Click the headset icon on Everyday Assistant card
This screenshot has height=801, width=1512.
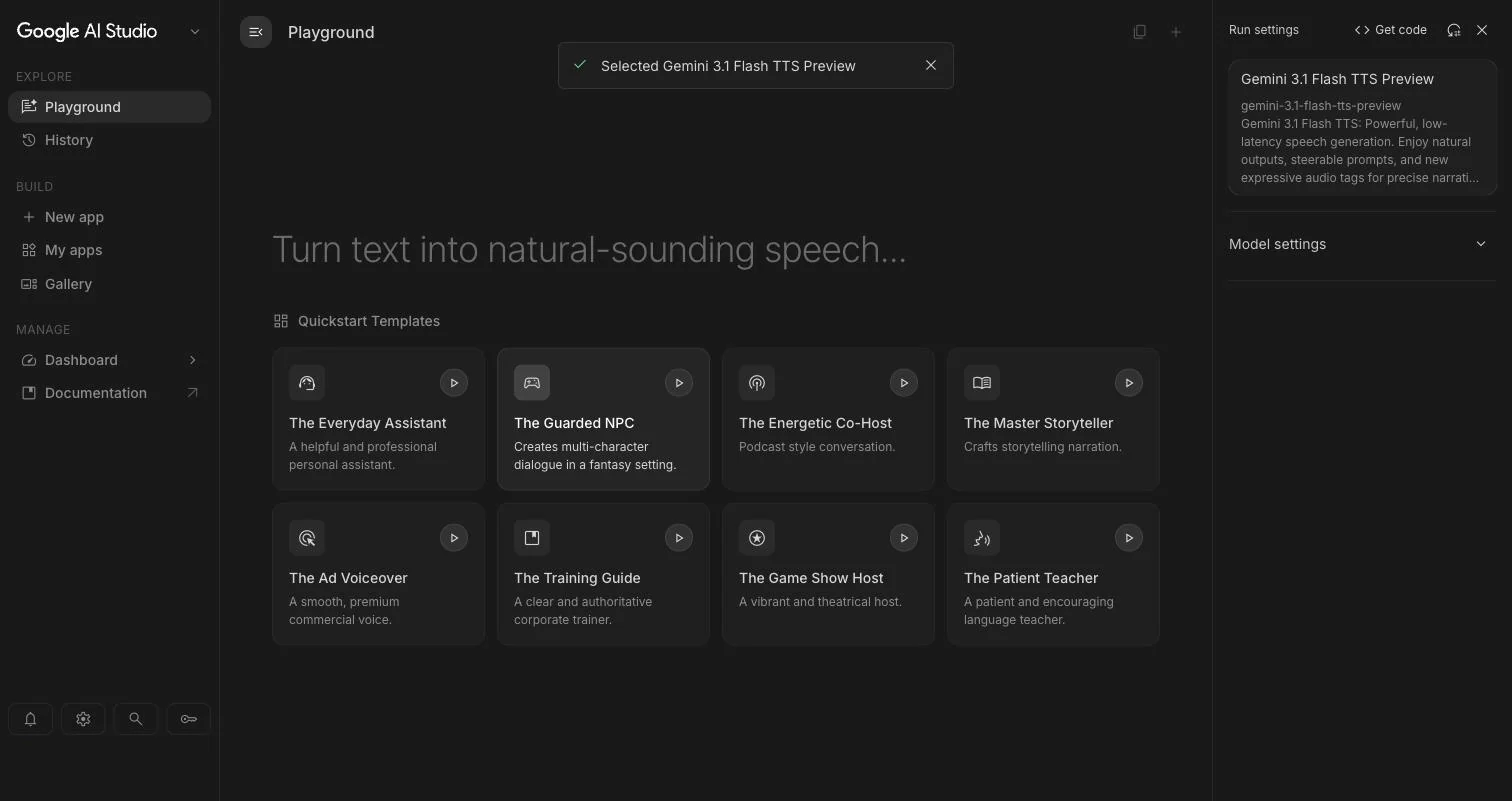(x=307, y=383)
